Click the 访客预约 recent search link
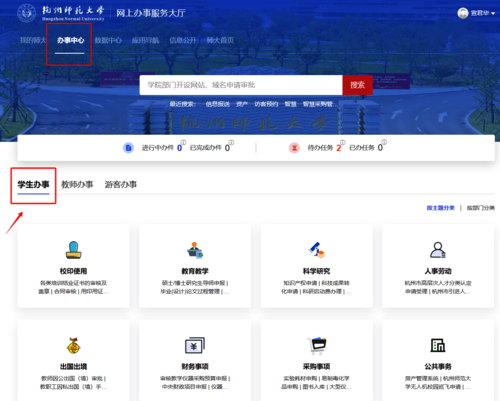The width and height of the screenshot is (500, 401). click(x=266, y=104)
